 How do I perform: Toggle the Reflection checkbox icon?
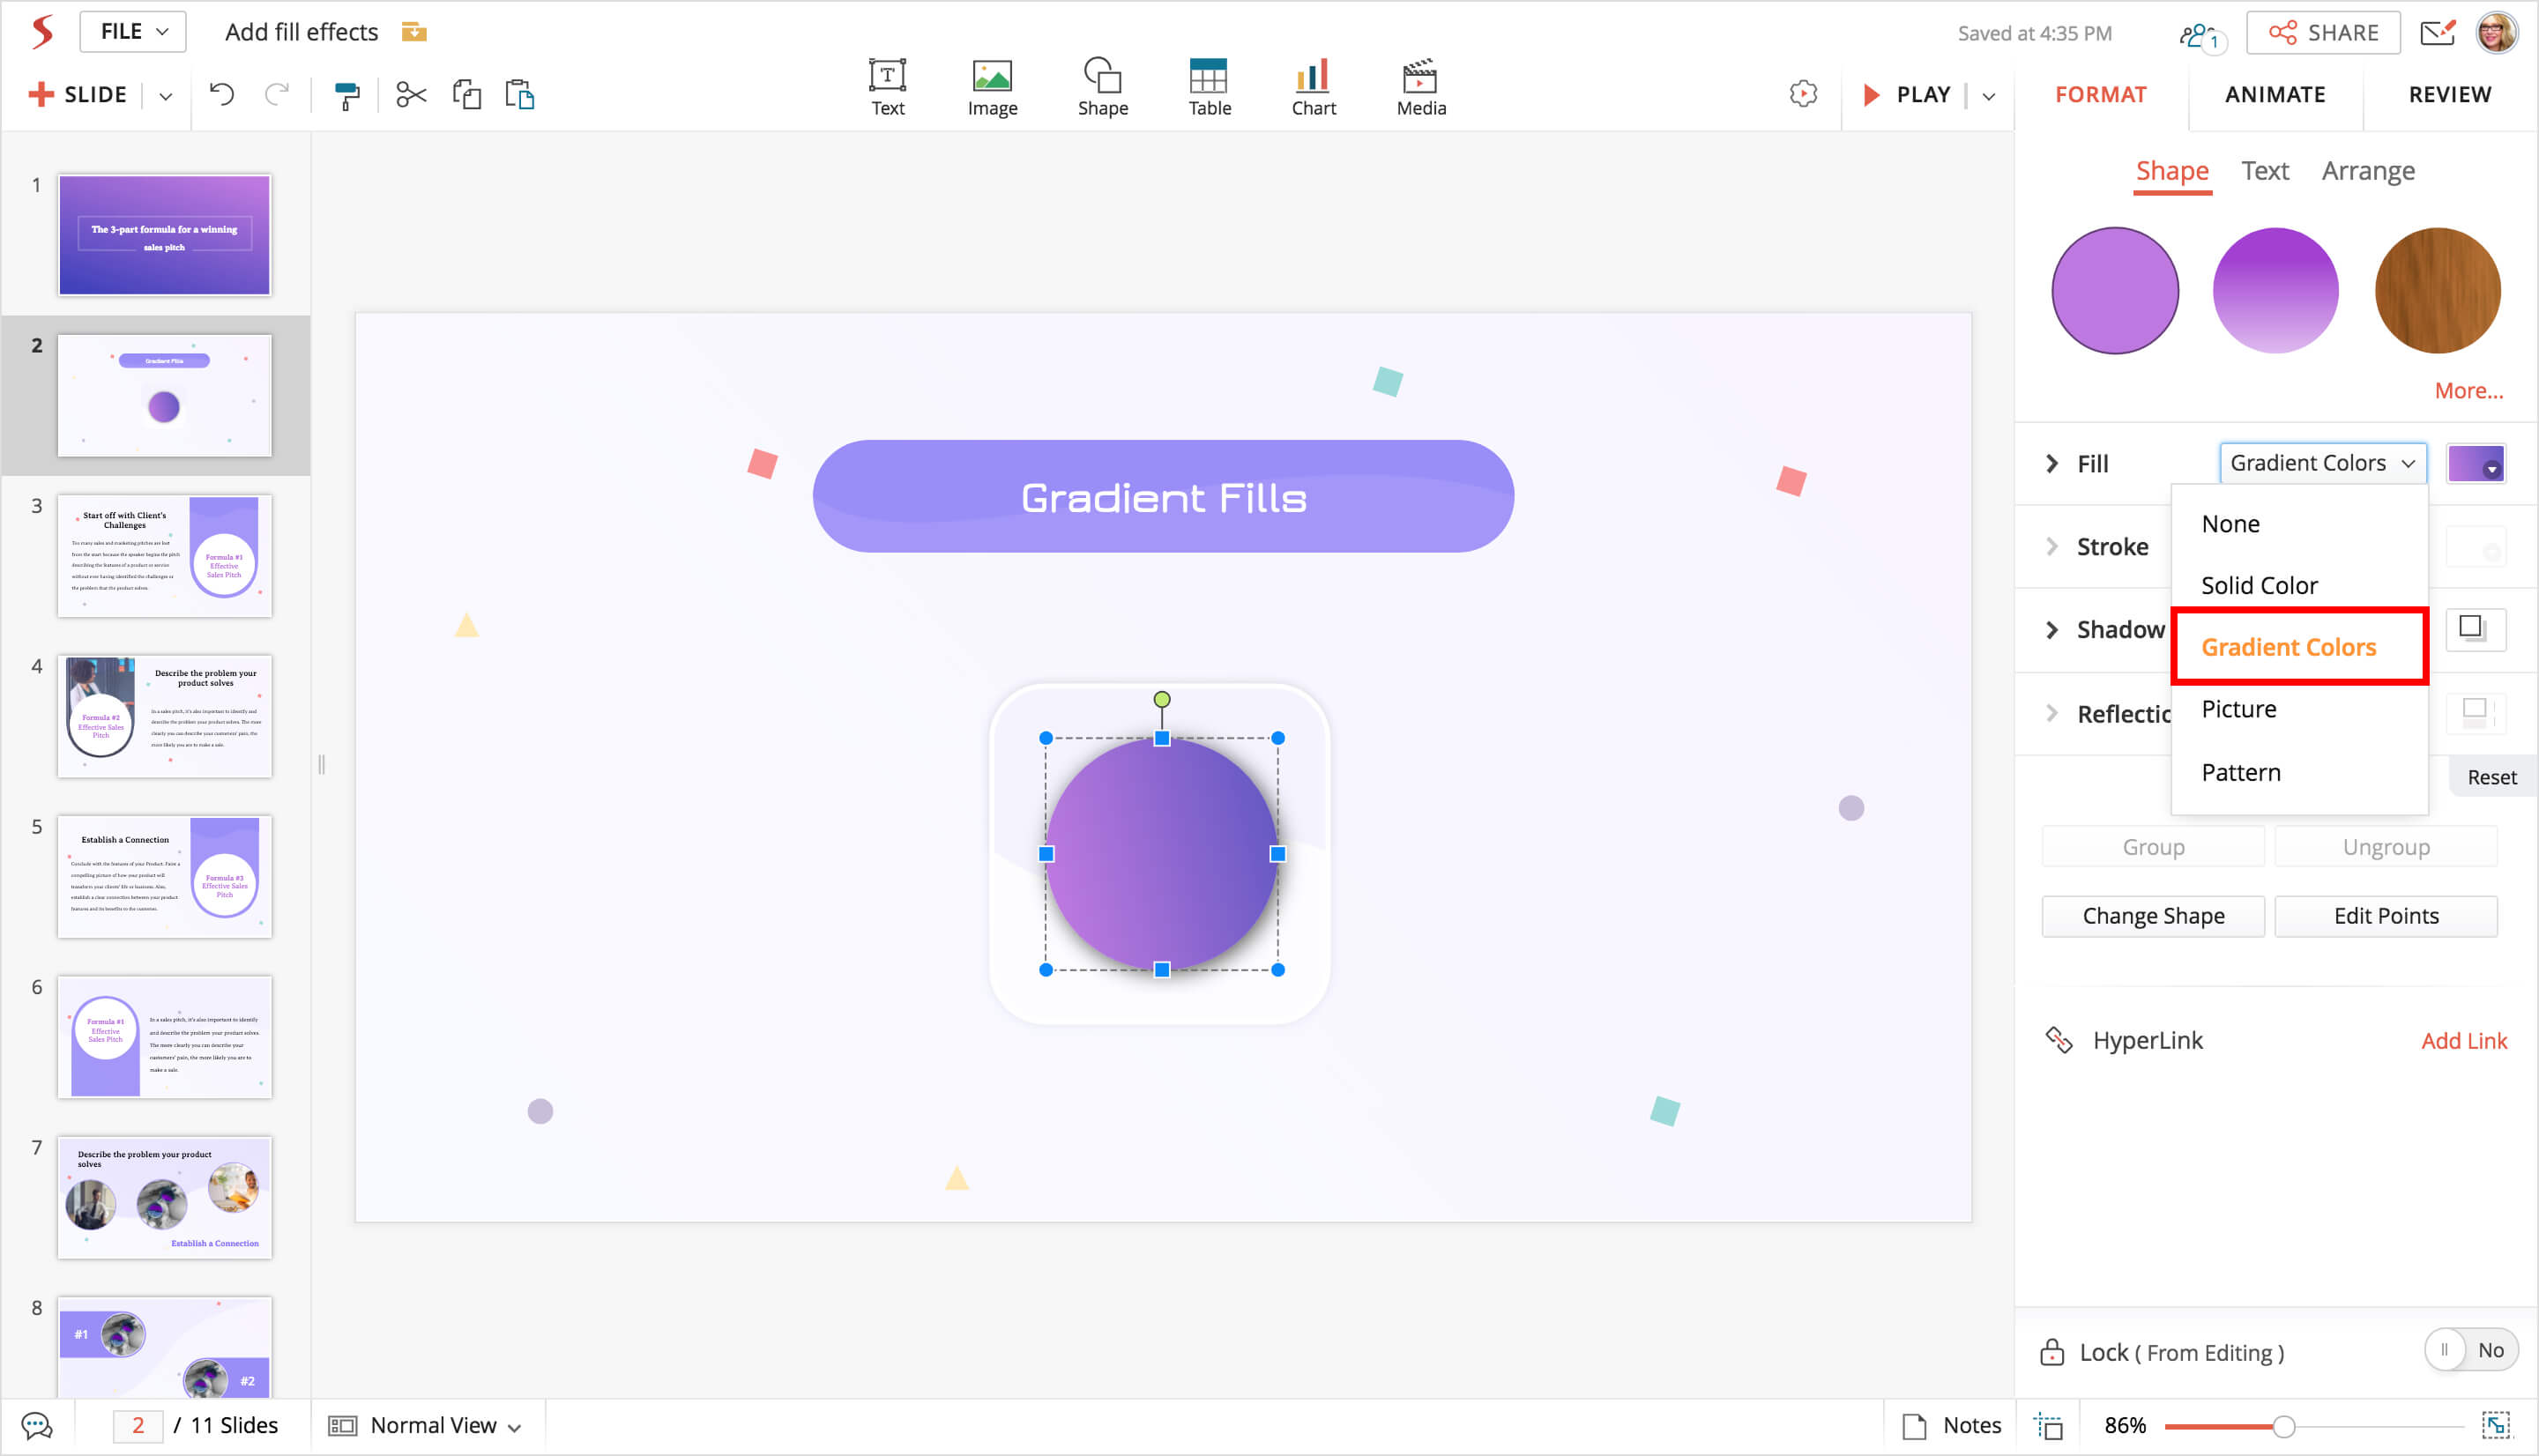point(2475,712)
